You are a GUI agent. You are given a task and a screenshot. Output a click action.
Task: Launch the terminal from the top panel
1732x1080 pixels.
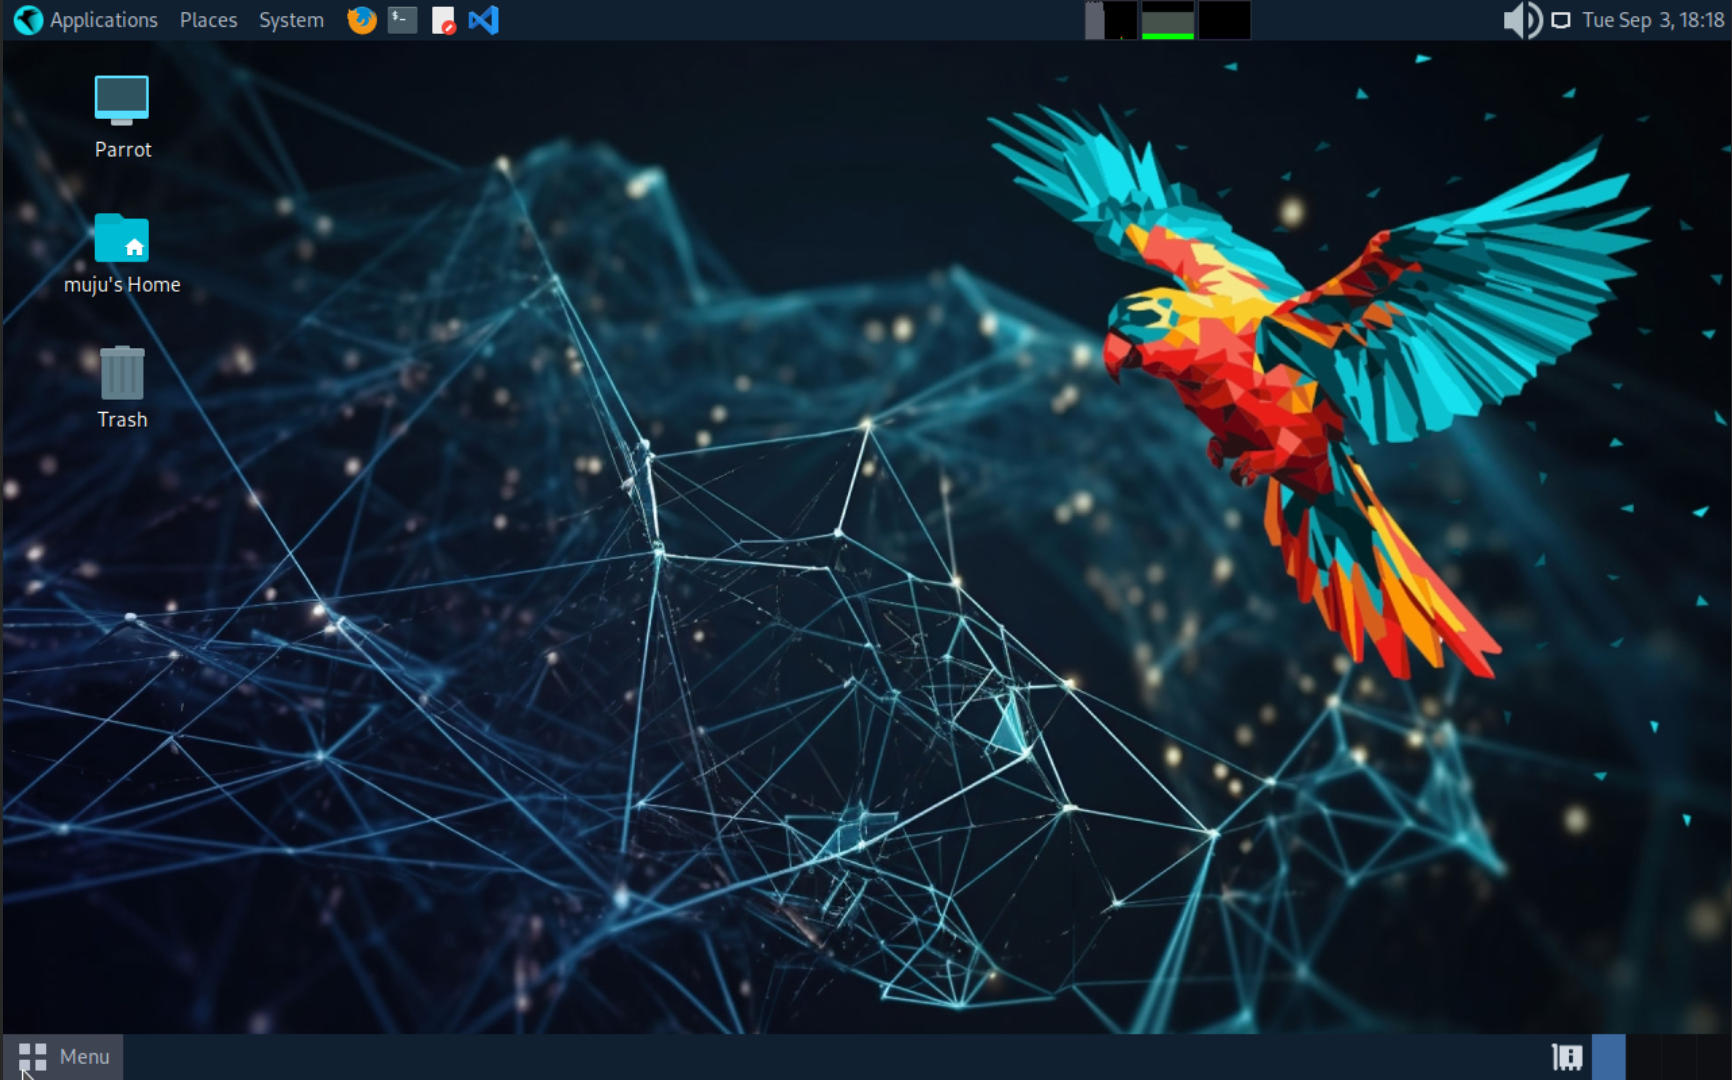pyautogui.click(x=402, y=20)
